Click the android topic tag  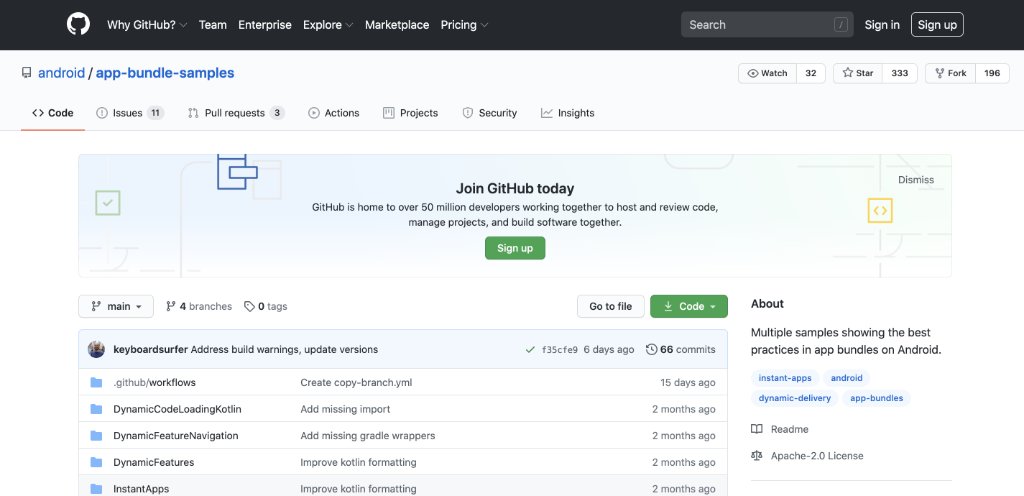pos(846,378)
